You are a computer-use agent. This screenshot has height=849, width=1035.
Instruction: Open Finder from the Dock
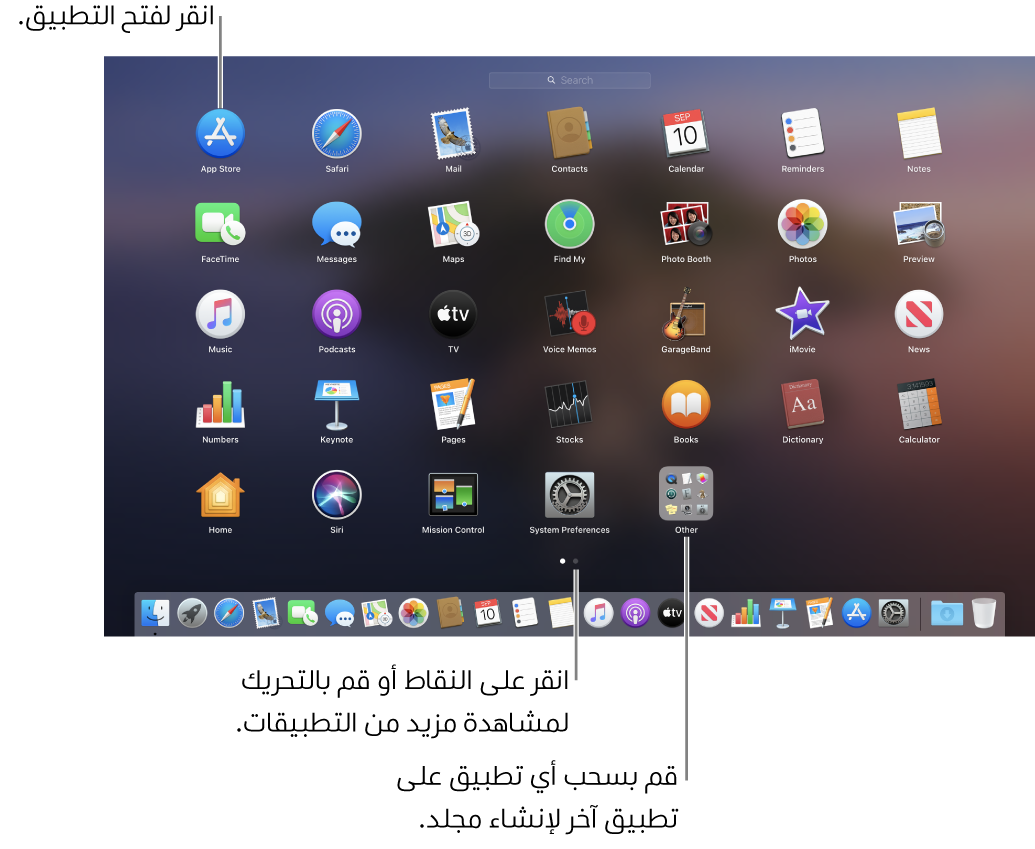coord(155,613)
